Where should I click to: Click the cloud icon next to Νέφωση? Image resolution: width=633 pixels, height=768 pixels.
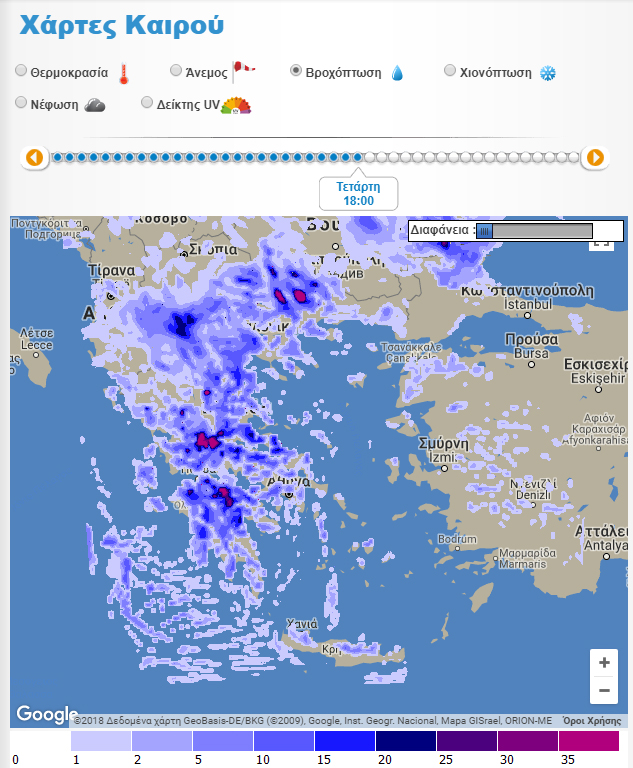tap(95, 104)
